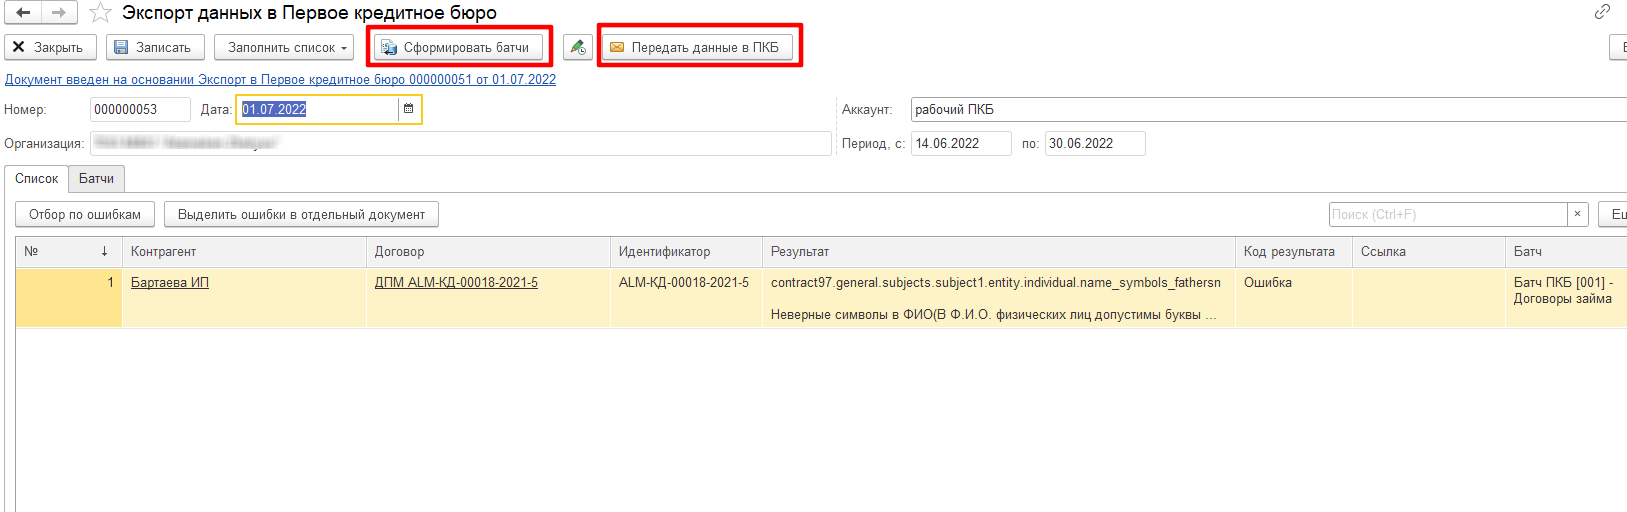Go forward using the right arrow button
This screenshot has height=512, width=1627.
pyautogui.click(x=59, y=13)
